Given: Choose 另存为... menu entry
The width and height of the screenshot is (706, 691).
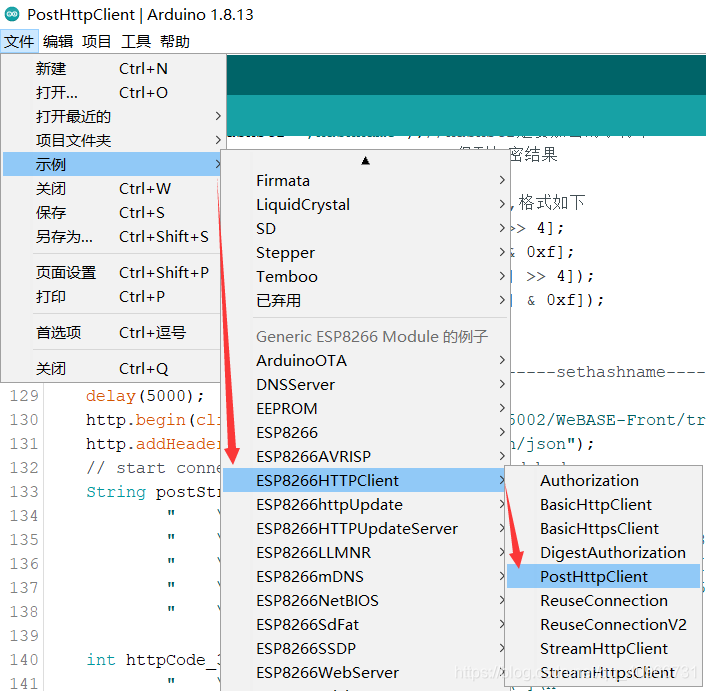Looking at the screenshot, I should click(113, 236).
